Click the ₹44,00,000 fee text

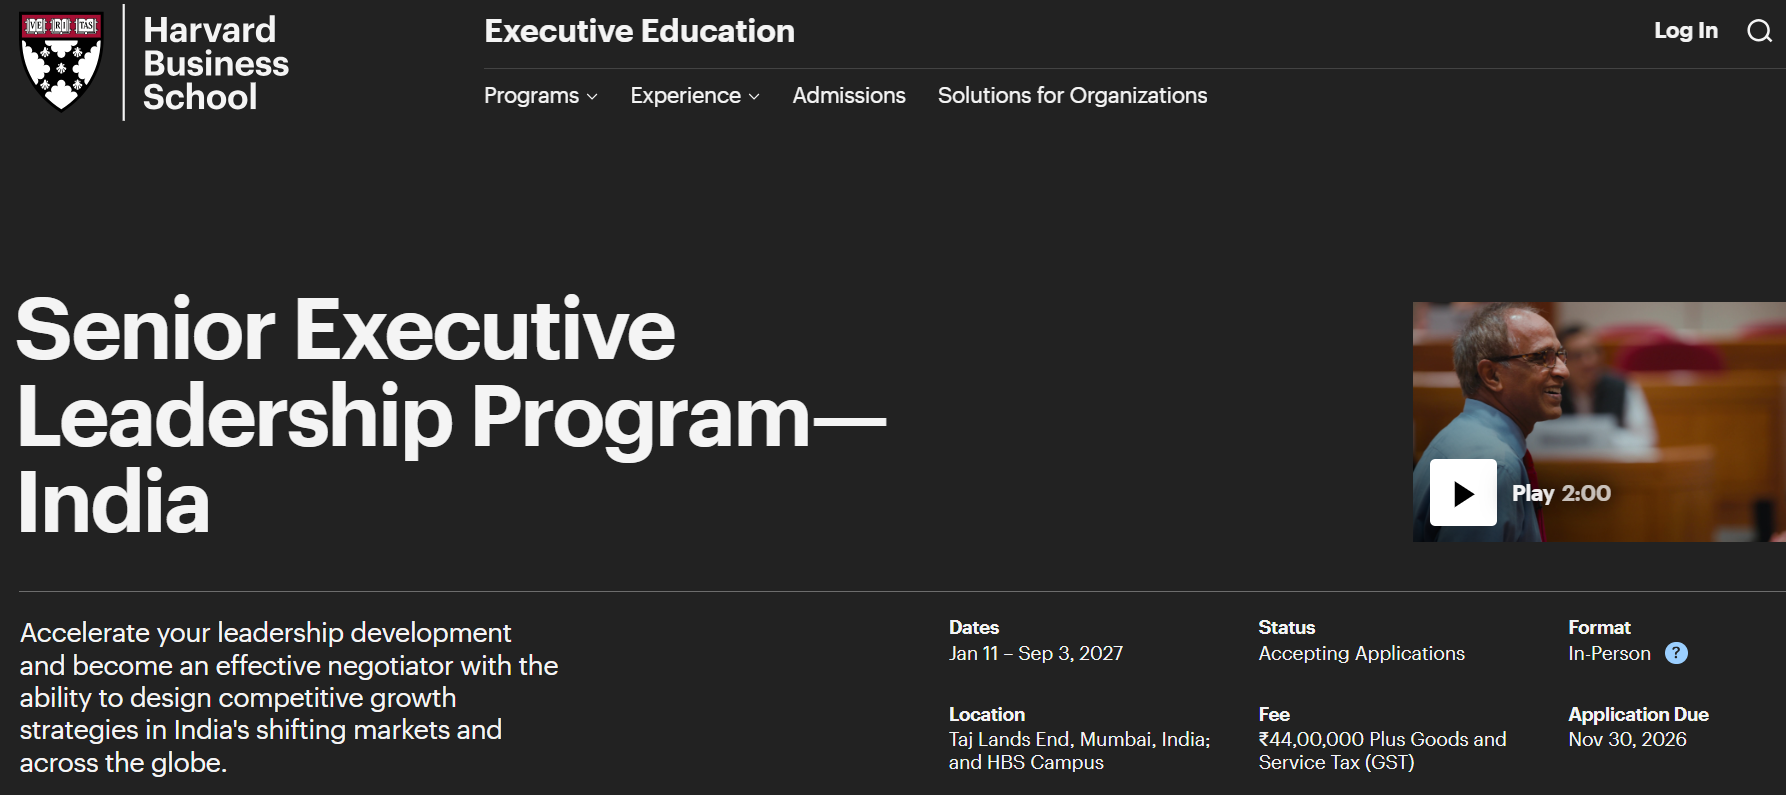[1382, 751]
